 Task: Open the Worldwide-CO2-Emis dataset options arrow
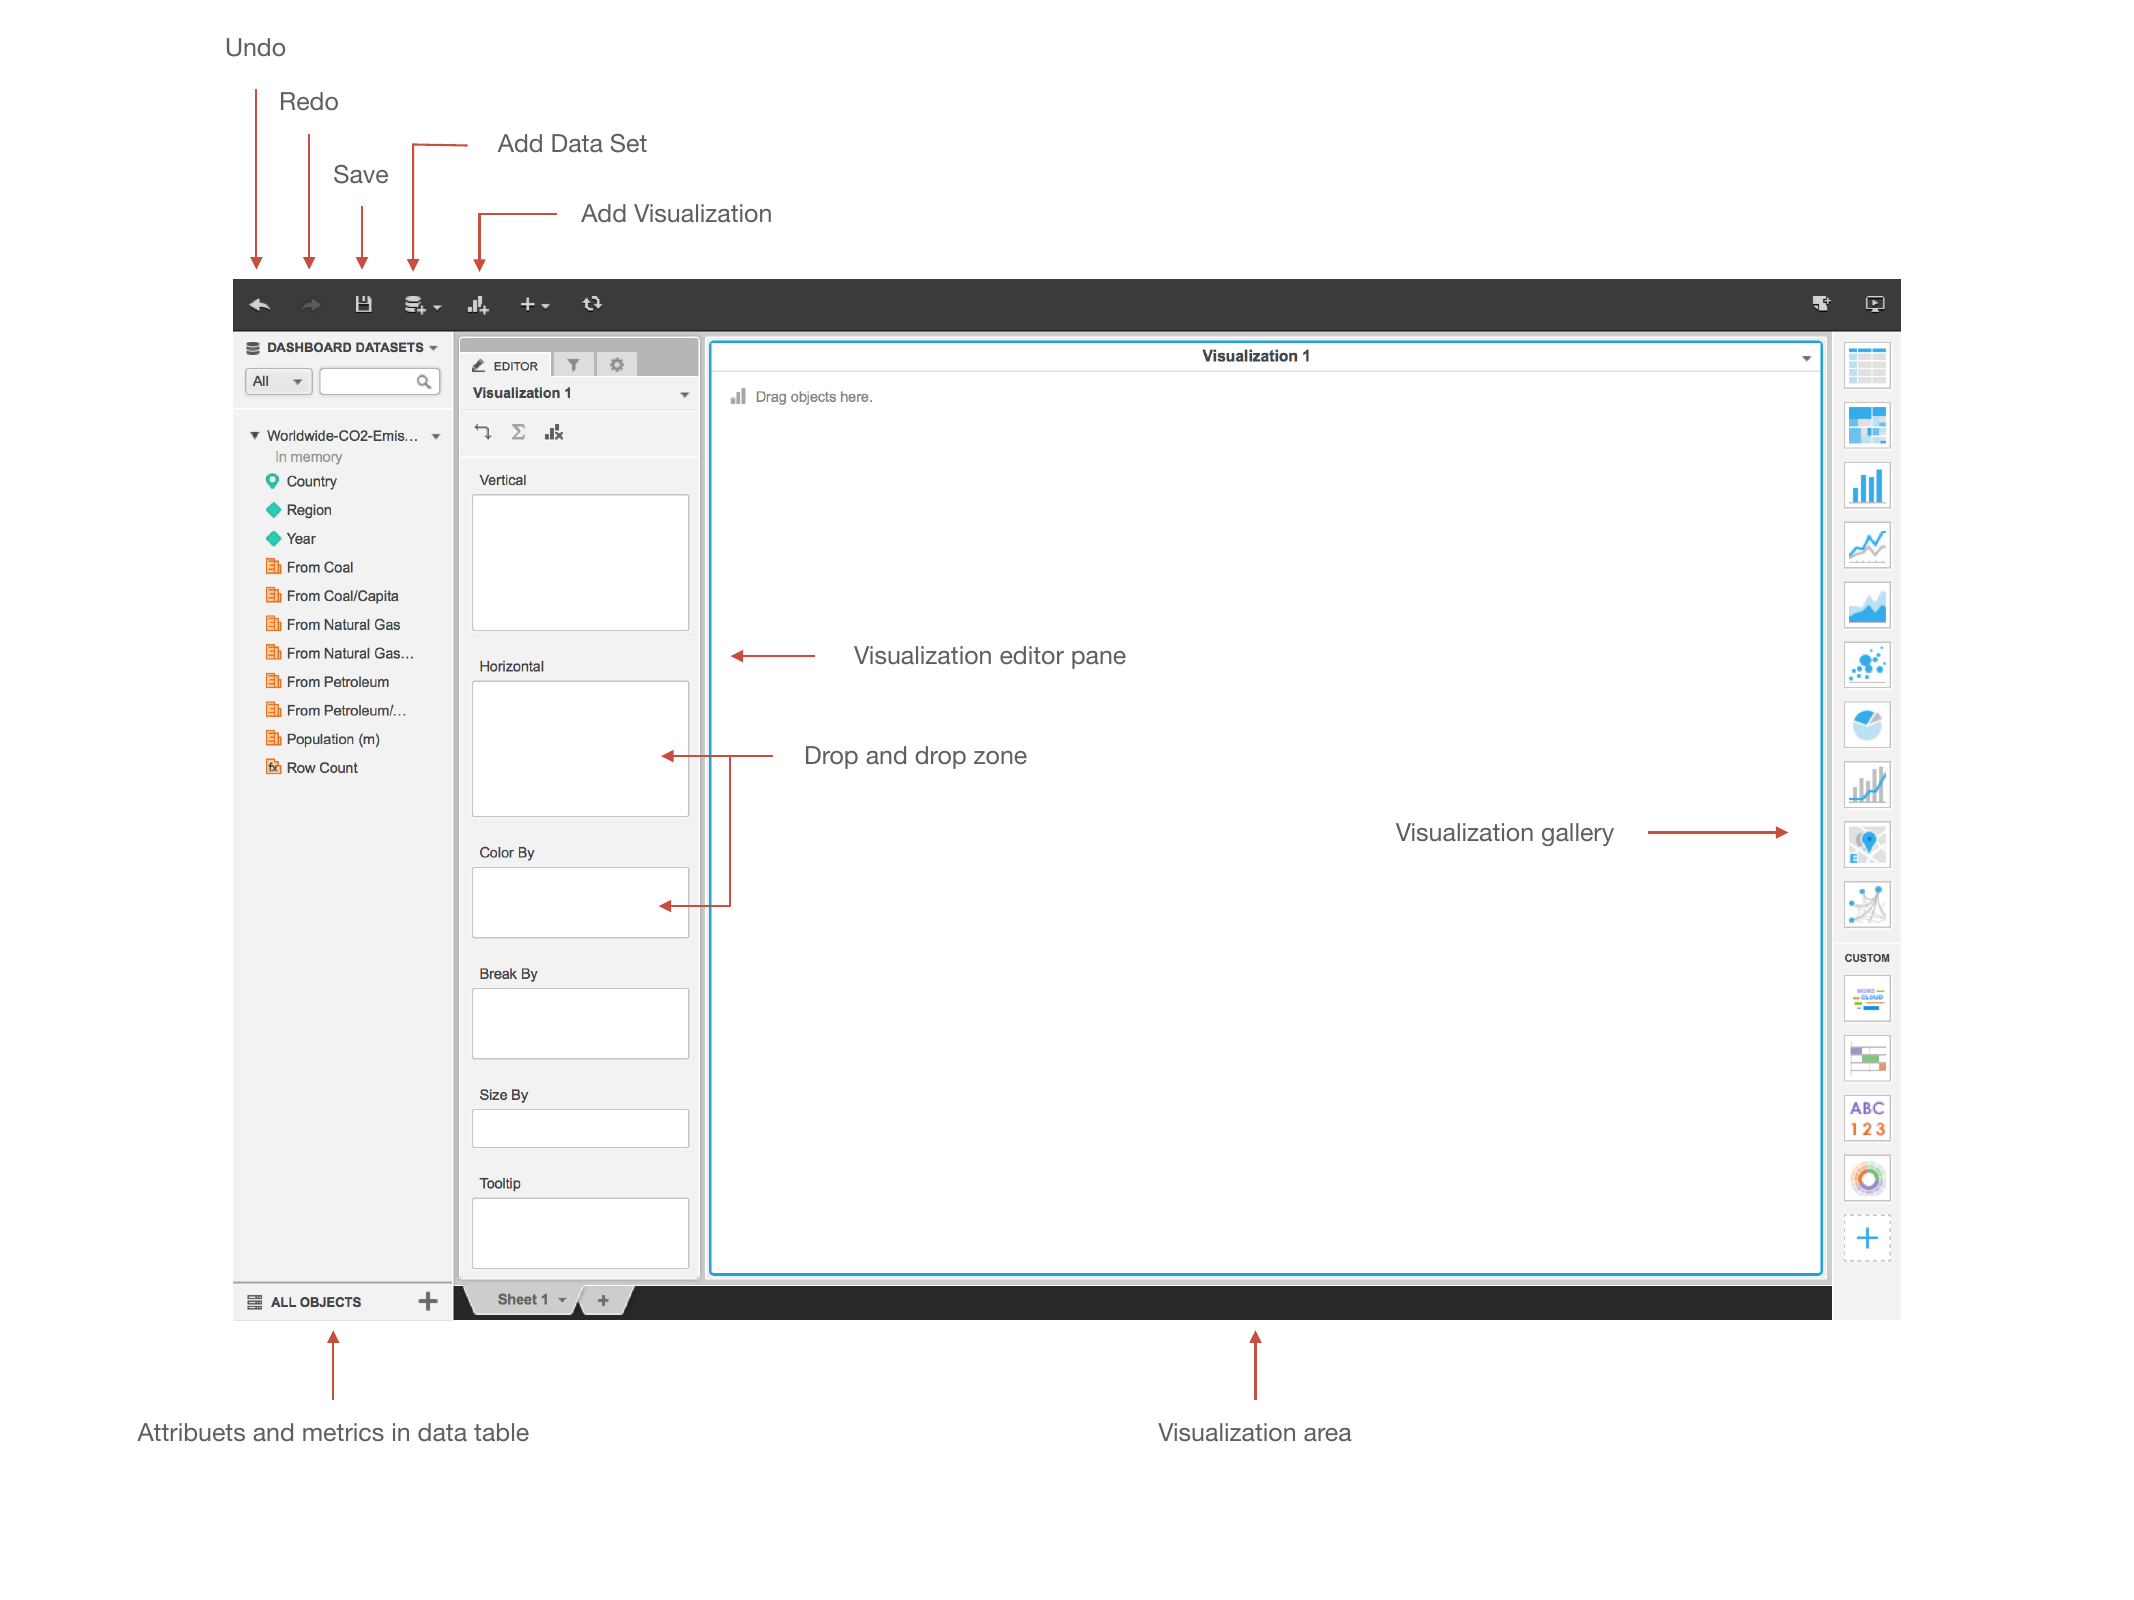(436, 437)
